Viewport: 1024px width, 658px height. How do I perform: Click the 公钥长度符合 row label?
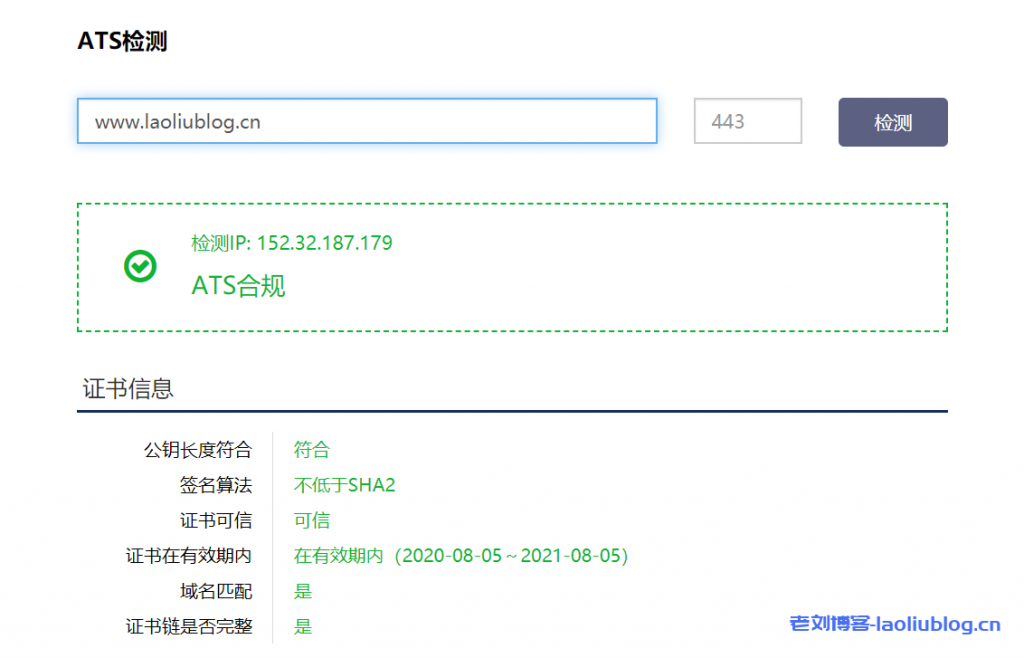197,449
